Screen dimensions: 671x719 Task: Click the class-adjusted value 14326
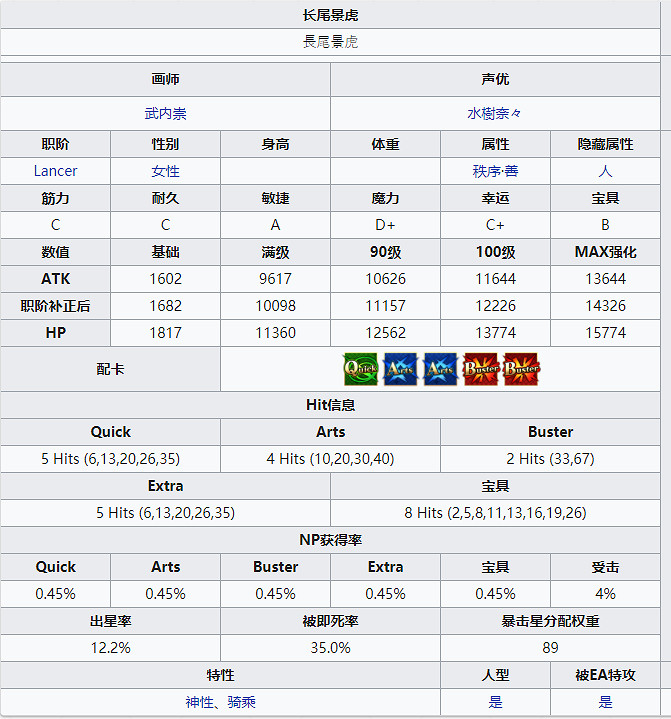point(605,306)
